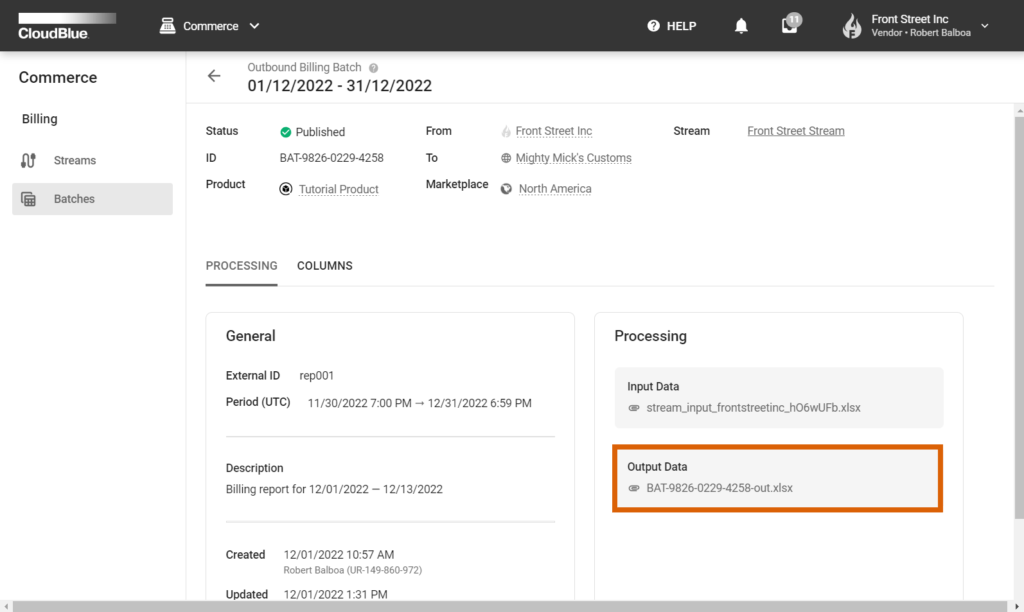1024x612 pixels.
Task: Go back using the back arrow
Action: 214,76
